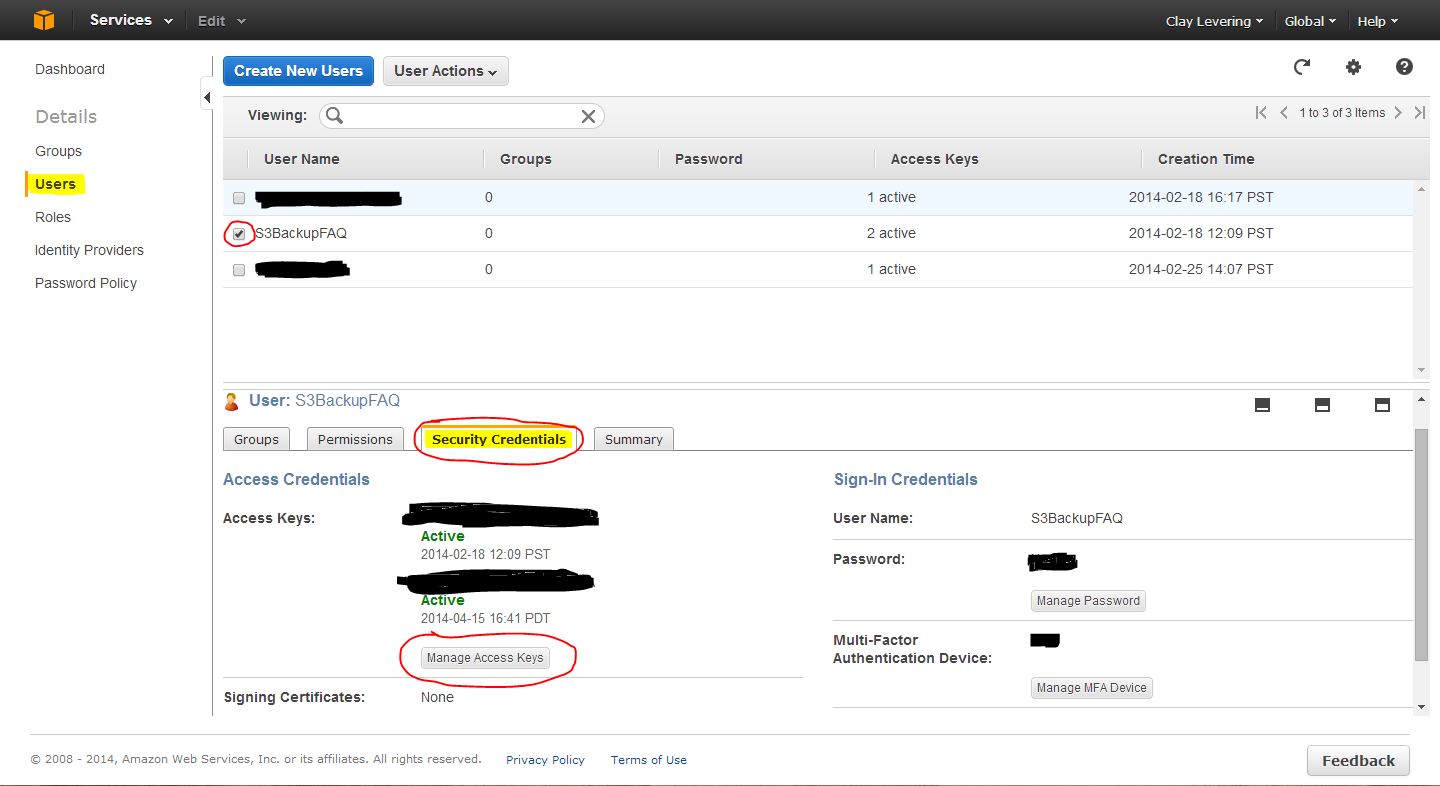
Task: Go to first page of user items
Action: pyautogui.click(x=1261, y=113)
